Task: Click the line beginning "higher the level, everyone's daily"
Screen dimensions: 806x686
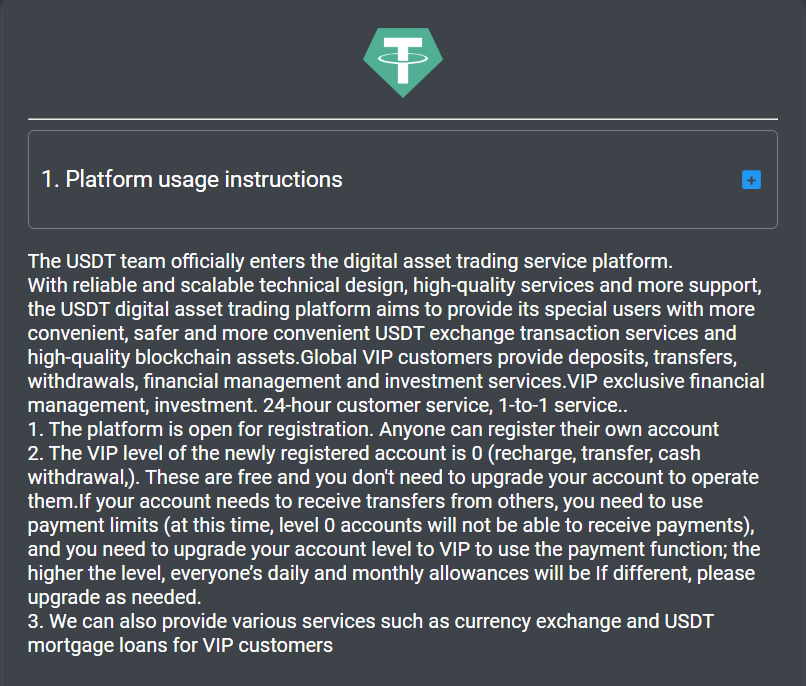Action: tap(392, 573)
